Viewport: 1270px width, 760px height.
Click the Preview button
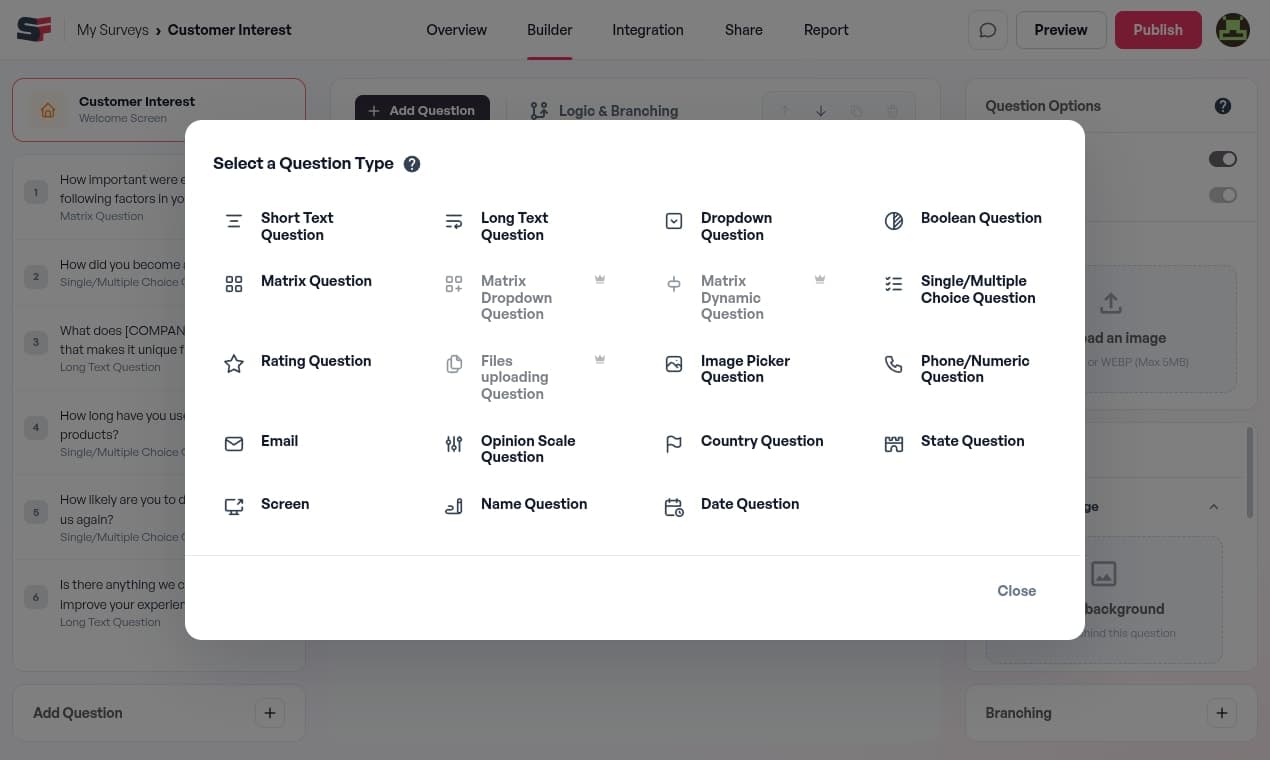point(1061,30)
